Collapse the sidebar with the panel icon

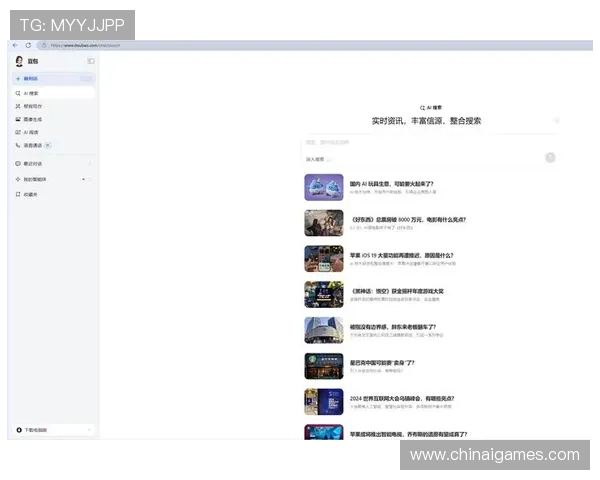tap(91, 61)
